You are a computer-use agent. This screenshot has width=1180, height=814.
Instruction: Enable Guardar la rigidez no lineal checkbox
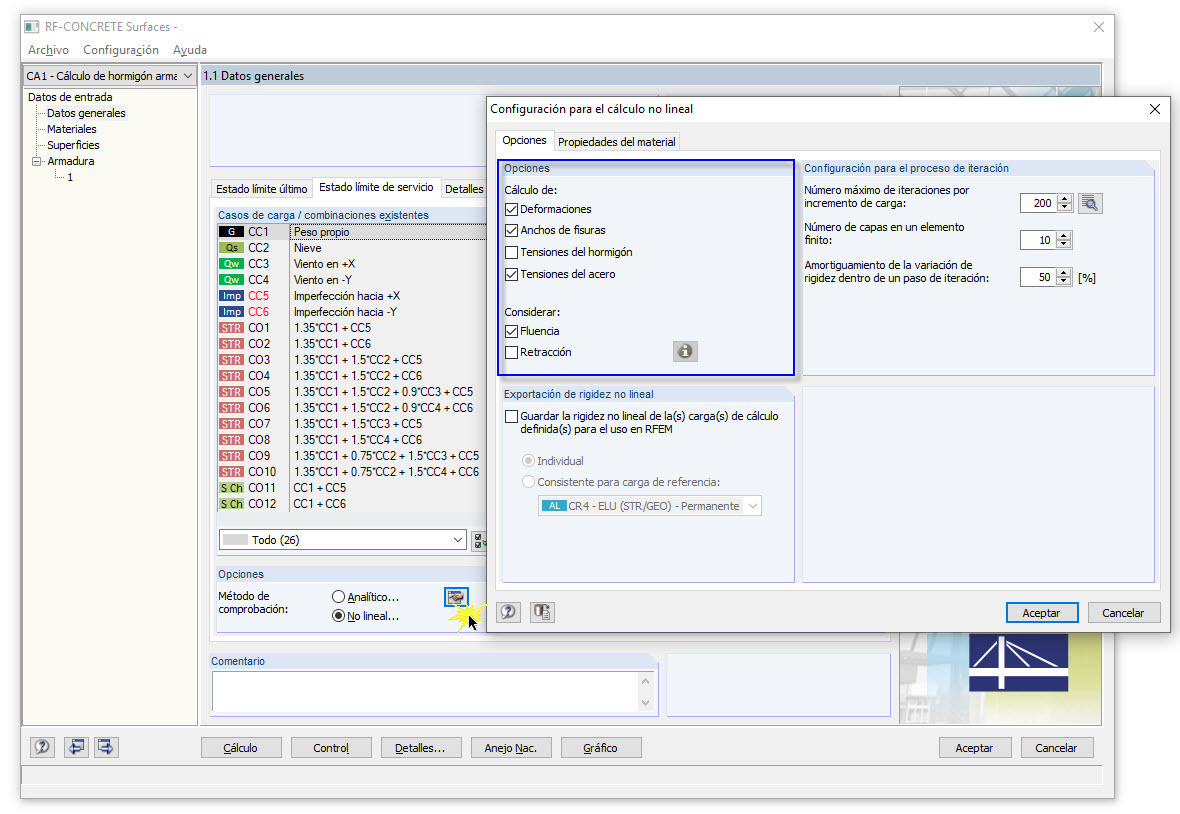[x=512, y=416]
